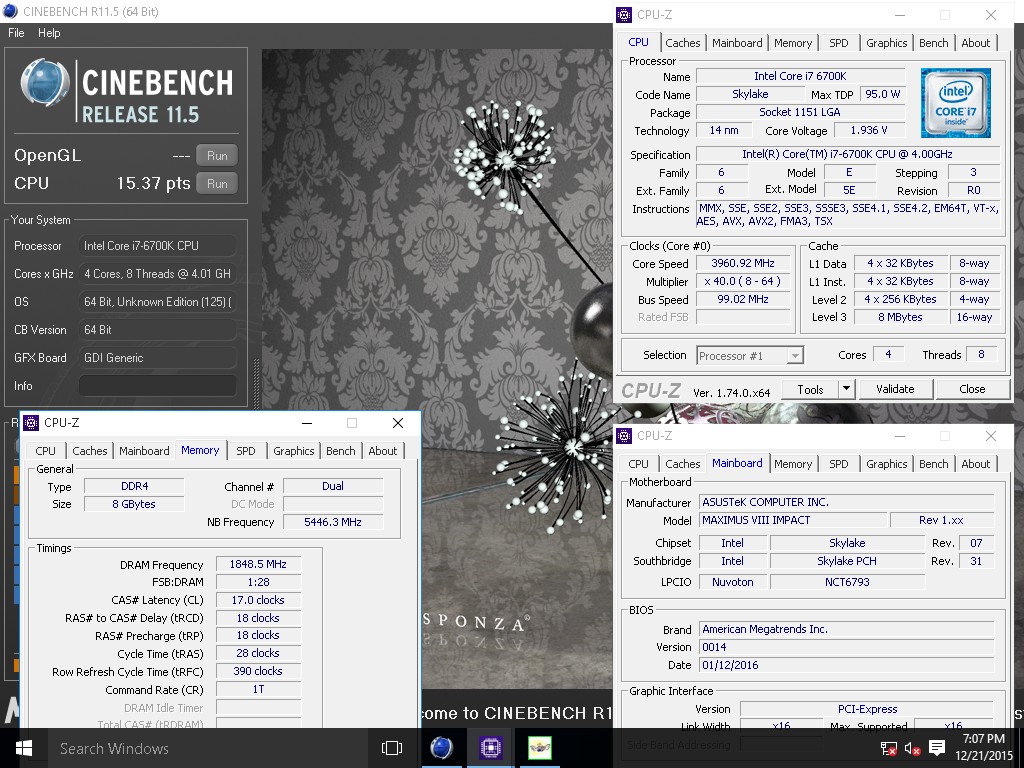Click the Core Speed 3960.92 MHz value

[x=743, y=263]
